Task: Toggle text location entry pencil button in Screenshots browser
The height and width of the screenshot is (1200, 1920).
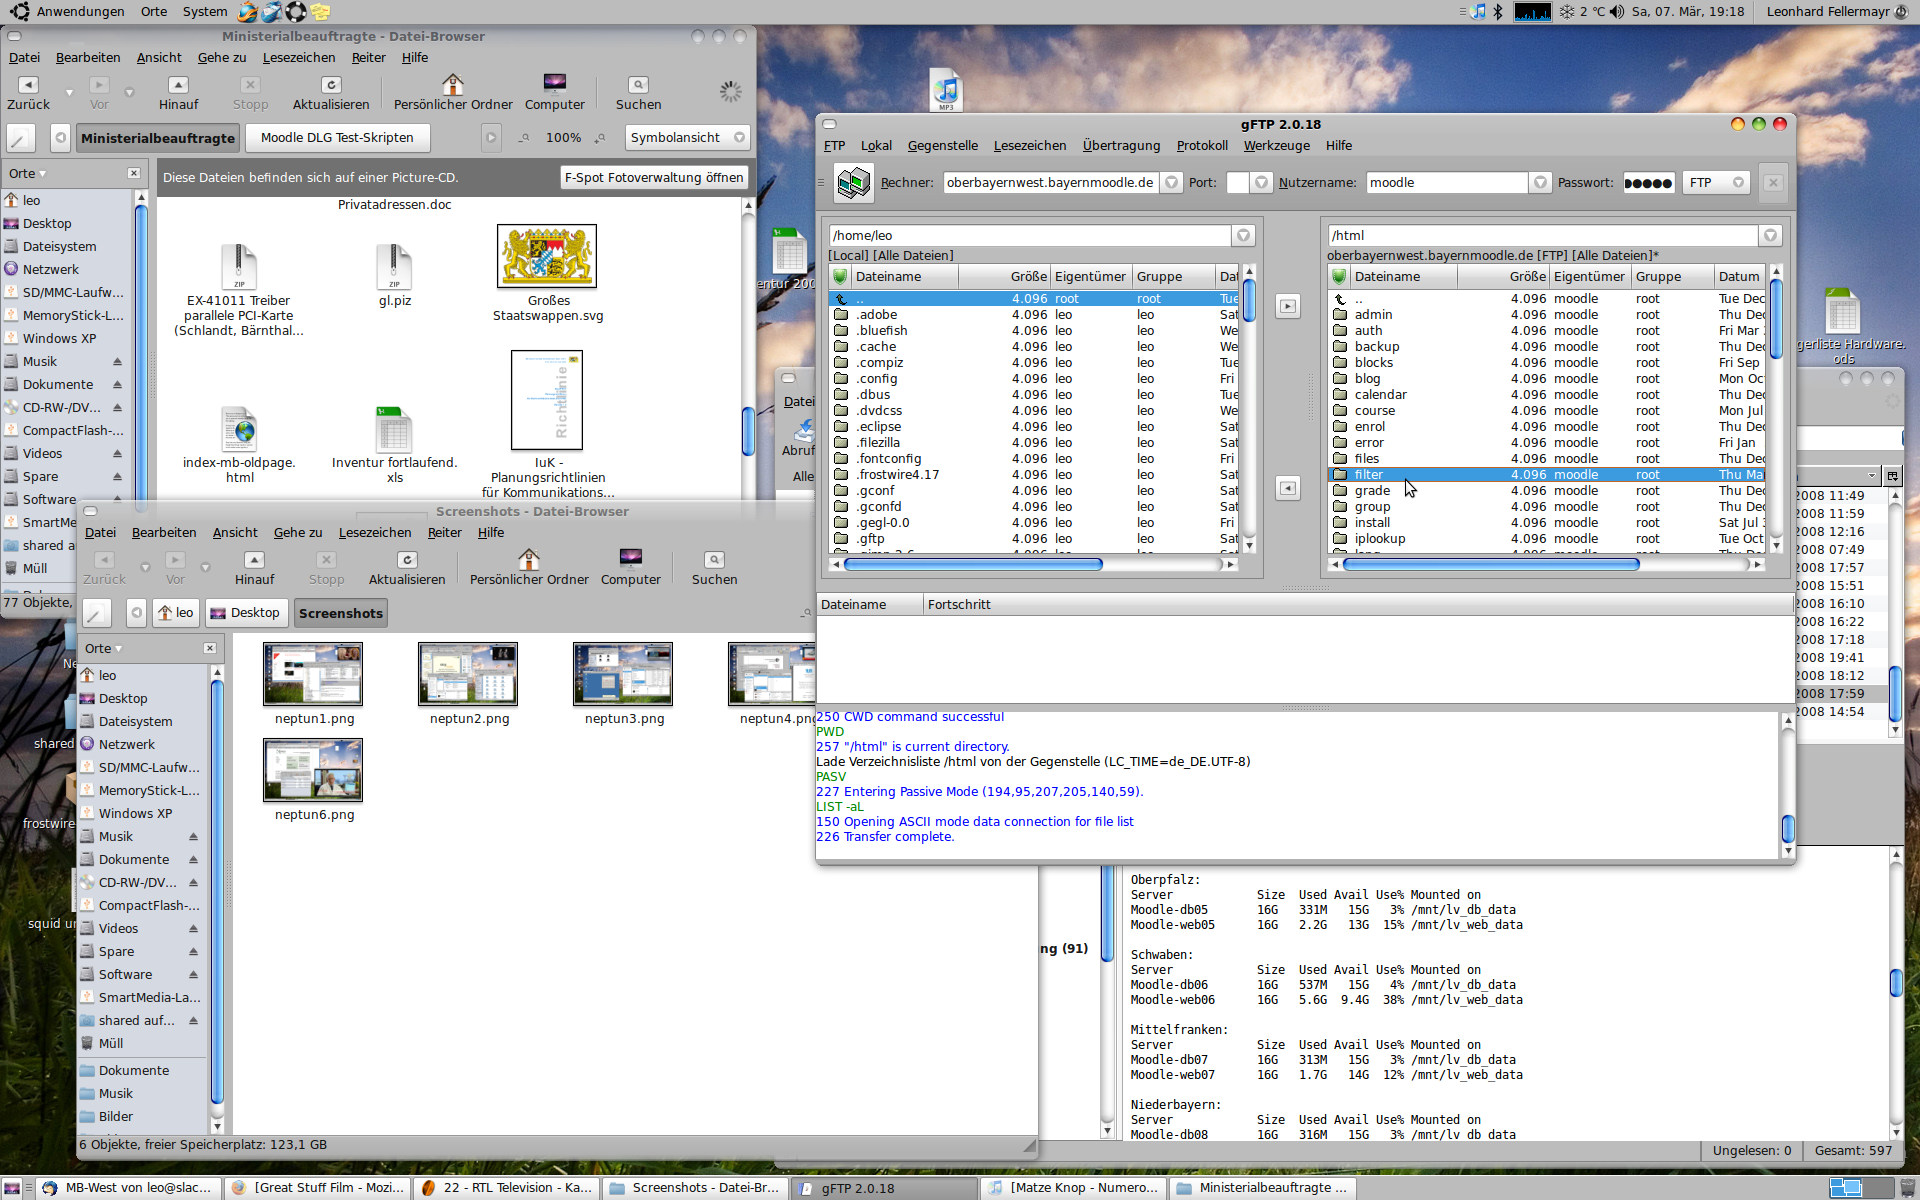Action: tap(97, 613)
